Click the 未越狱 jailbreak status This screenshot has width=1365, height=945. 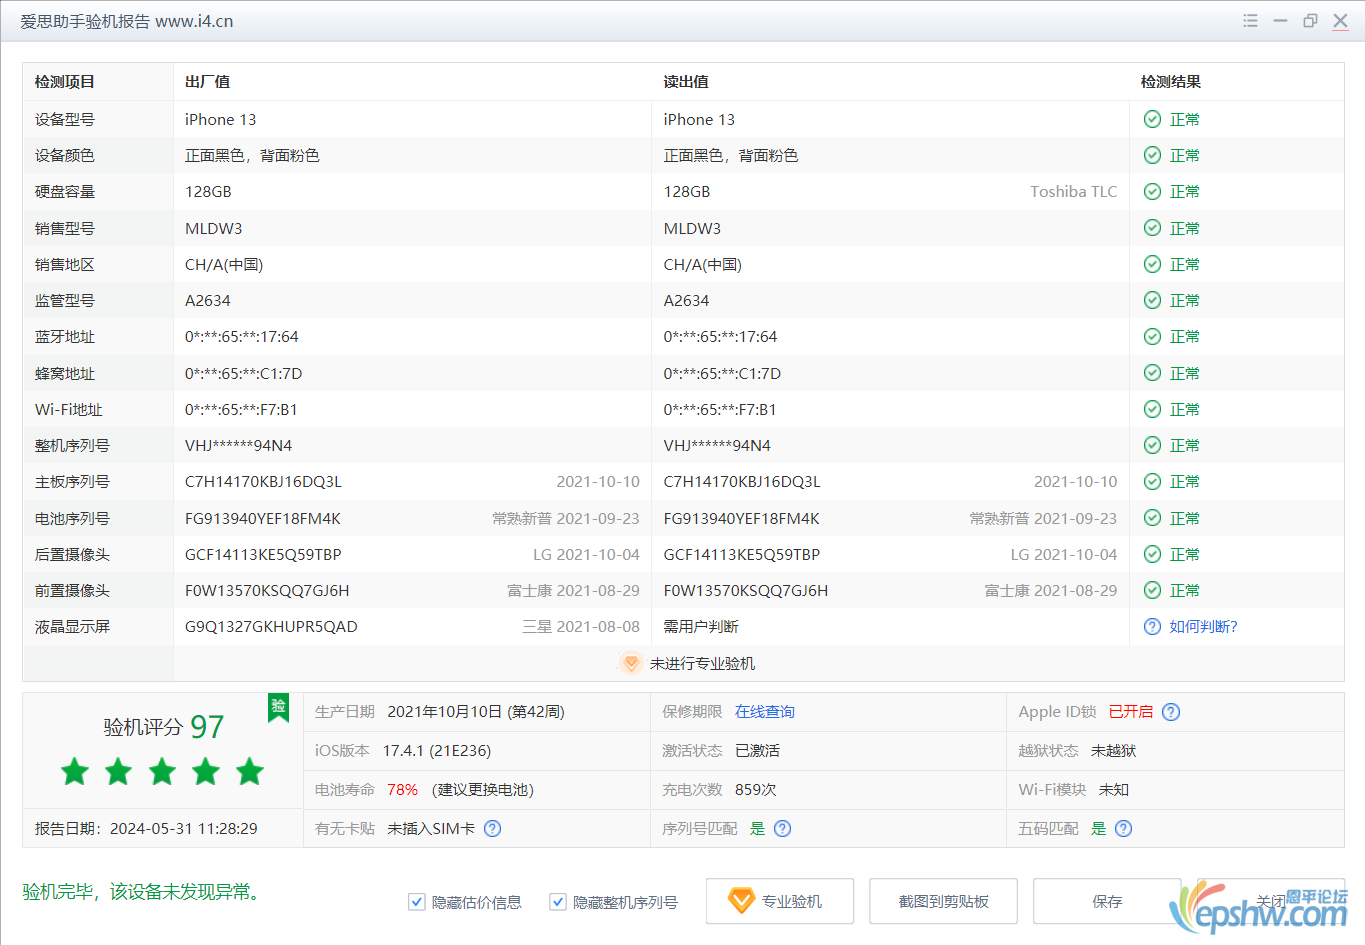pyautogui.click(x=1114, y=751)
